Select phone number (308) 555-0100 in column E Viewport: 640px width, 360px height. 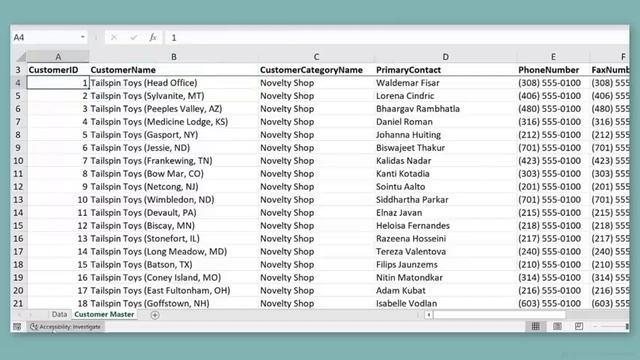coord(553,83)
